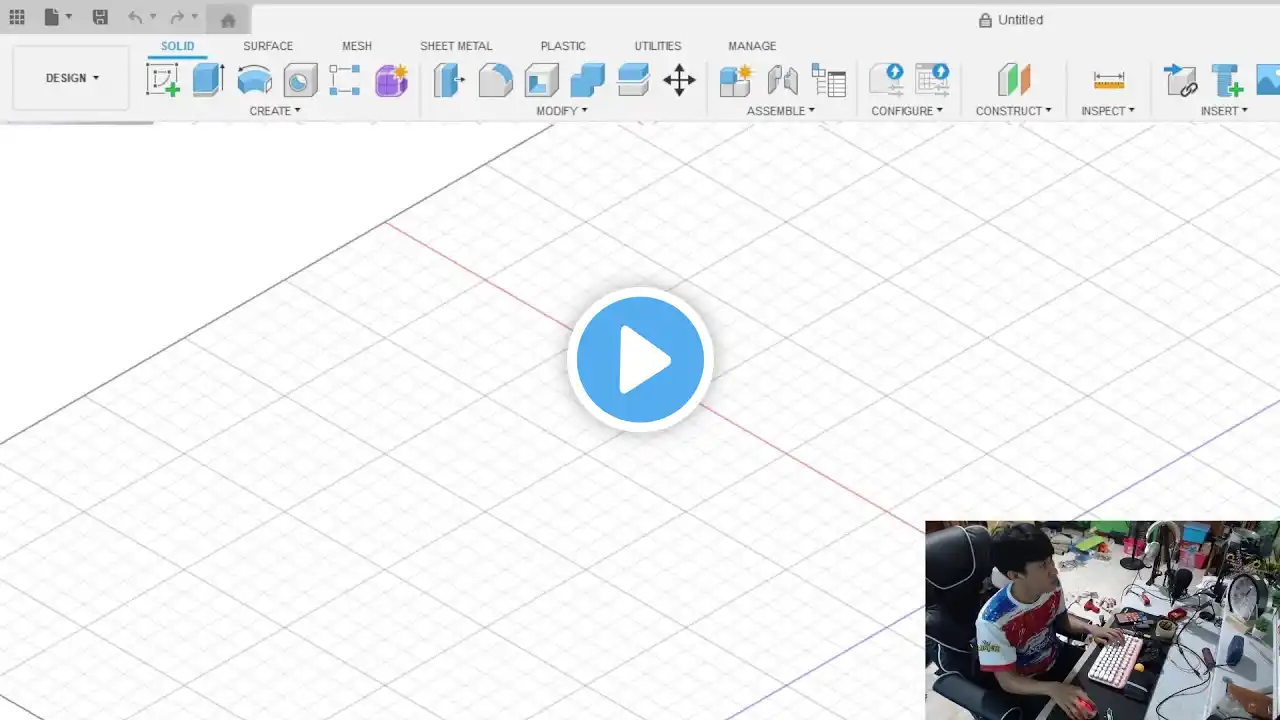Save the design with the floppy icon

click(100, 17)
